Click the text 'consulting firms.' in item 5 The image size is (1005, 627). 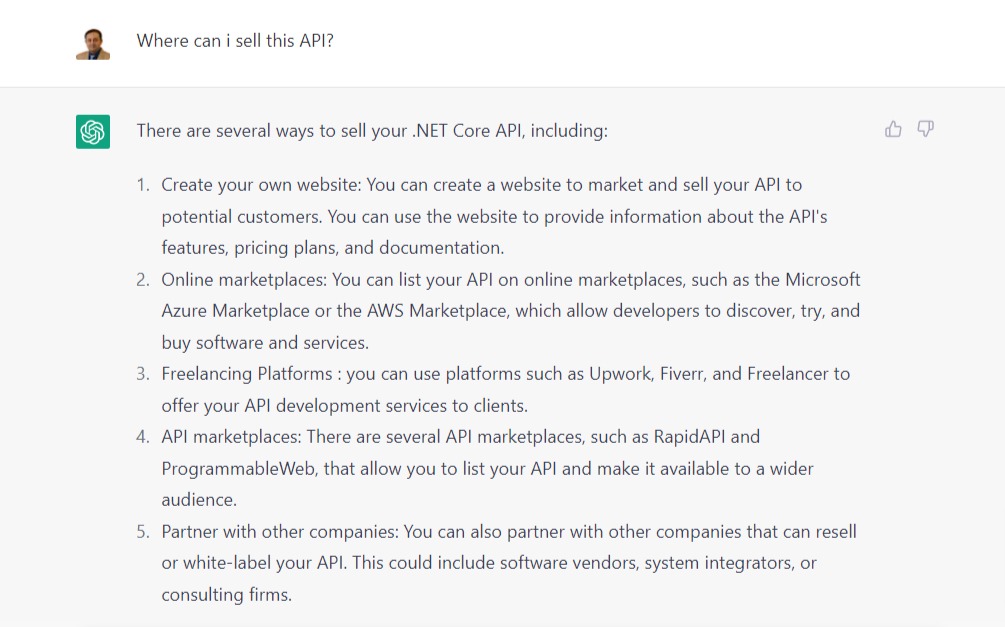(226, 595)
